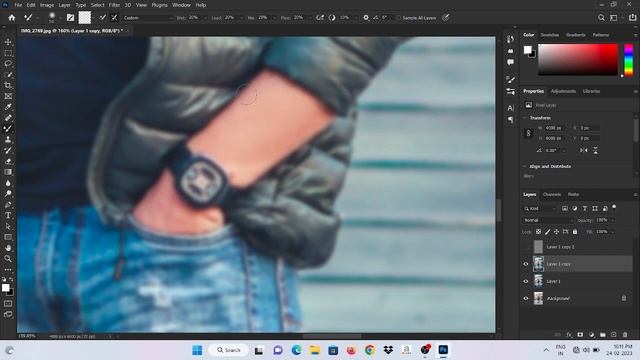Switch to the Swatches tab
Image resolution: width=640 pixels, height=360 pixels.
pyautogui.click(x=550, y=35)
